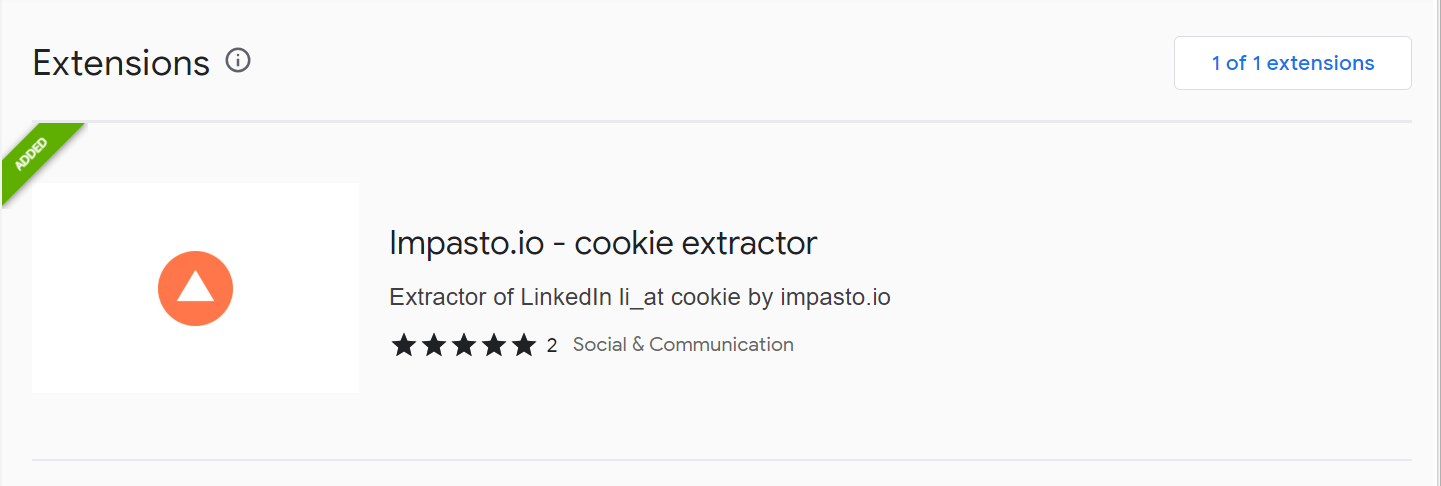
Task: Open the Impasto.io - cookie extractor title
Action: [603, 242]
